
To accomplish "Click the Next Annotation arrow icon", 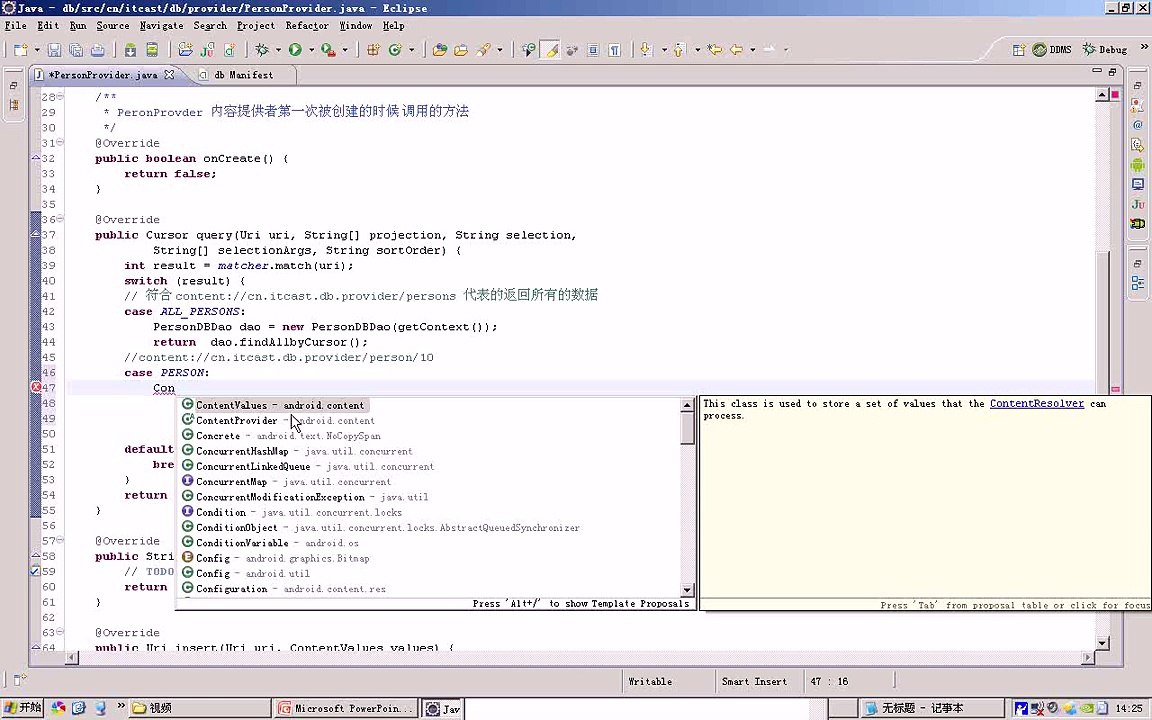I will coord(646,50).
